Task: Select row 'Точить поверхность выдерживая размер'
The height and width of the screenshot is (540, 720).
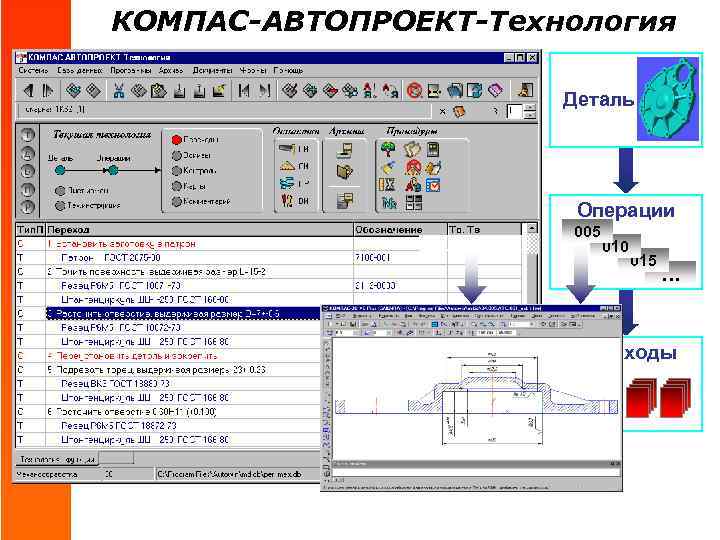Action: [x=269, y=272]
